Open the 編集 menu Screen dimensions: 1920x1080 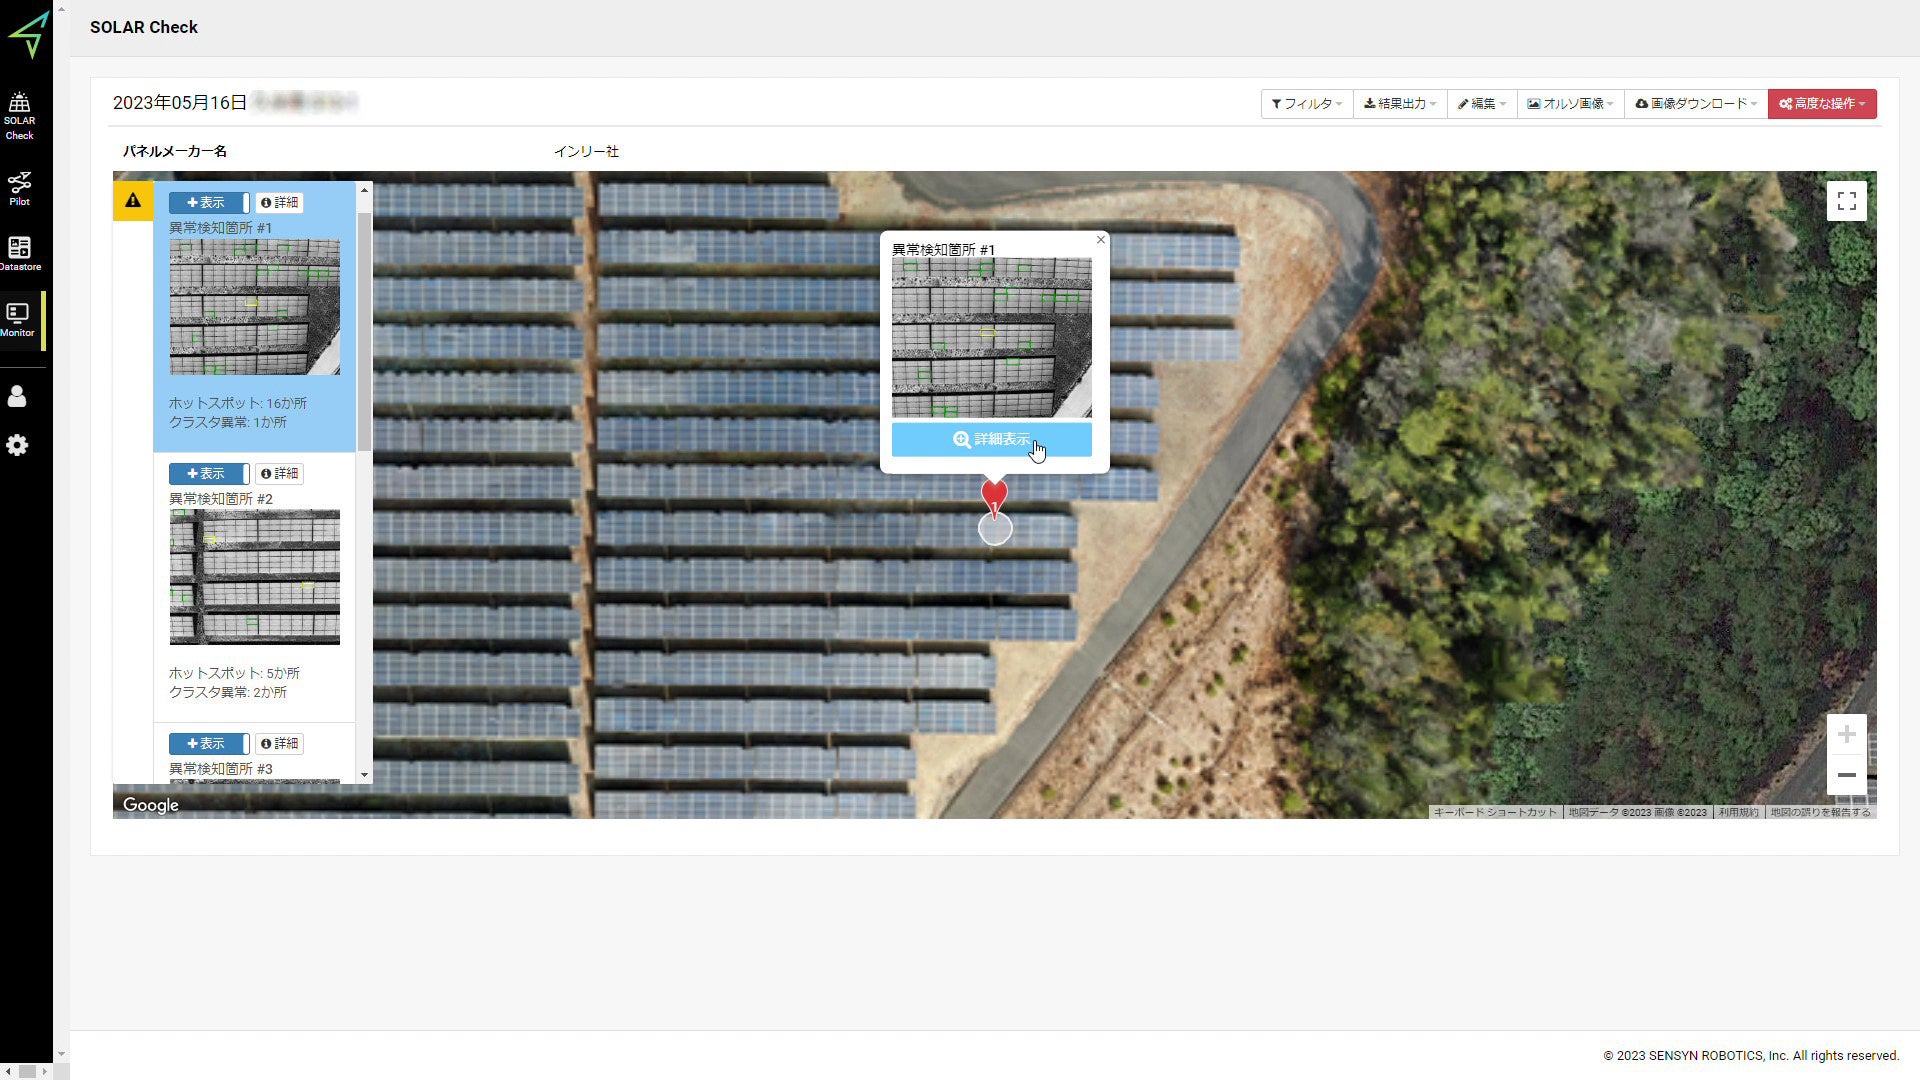tap(1481, 104)
